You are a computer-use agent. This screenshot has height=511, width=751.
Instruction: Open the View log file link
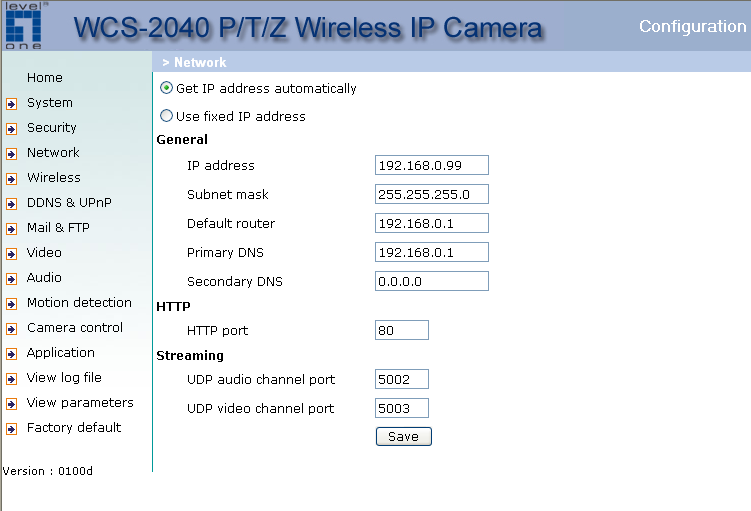pyautogui.click(x=64, y=378)
